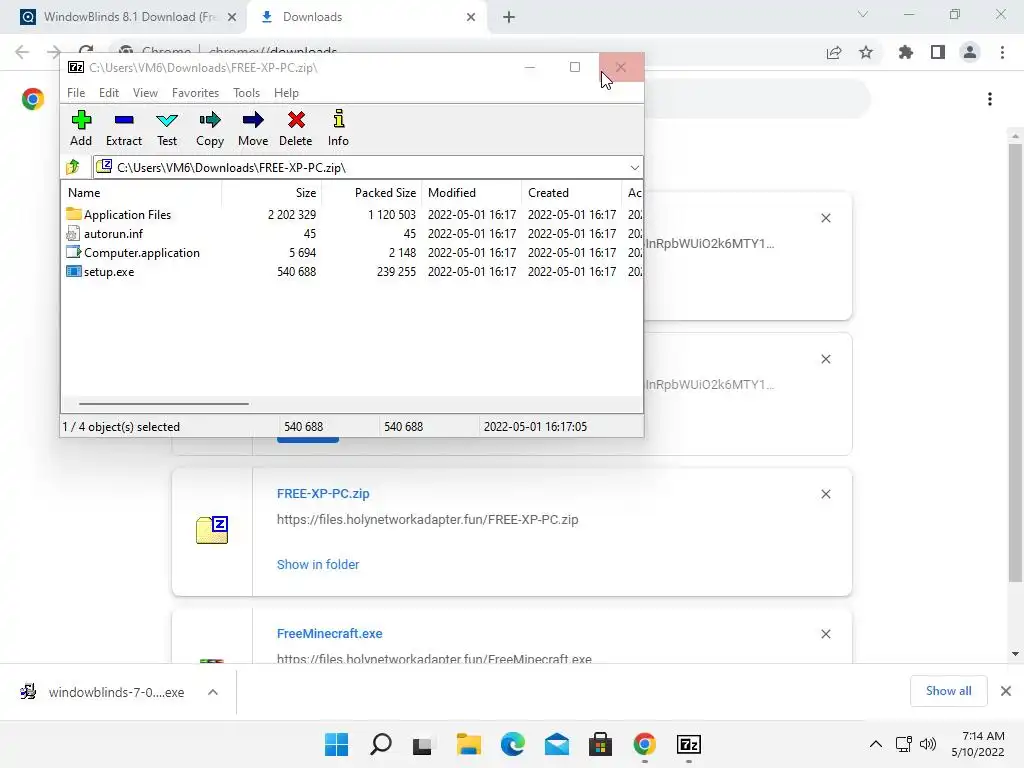This screenshot has height=768, width=1024.
Task: Expand the 7-Zip address path dropdown
Action: point(634,168)
